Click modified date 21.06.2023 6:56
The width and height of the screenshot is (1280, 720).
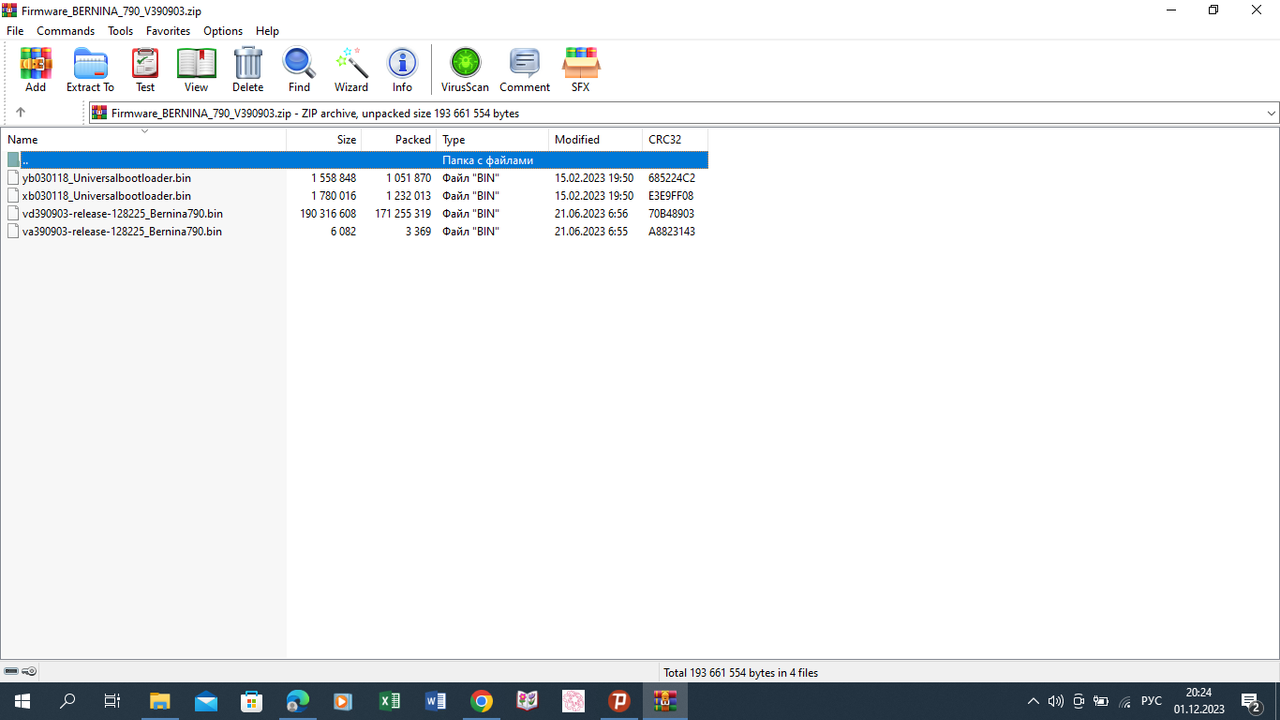[x=591, y=214]
